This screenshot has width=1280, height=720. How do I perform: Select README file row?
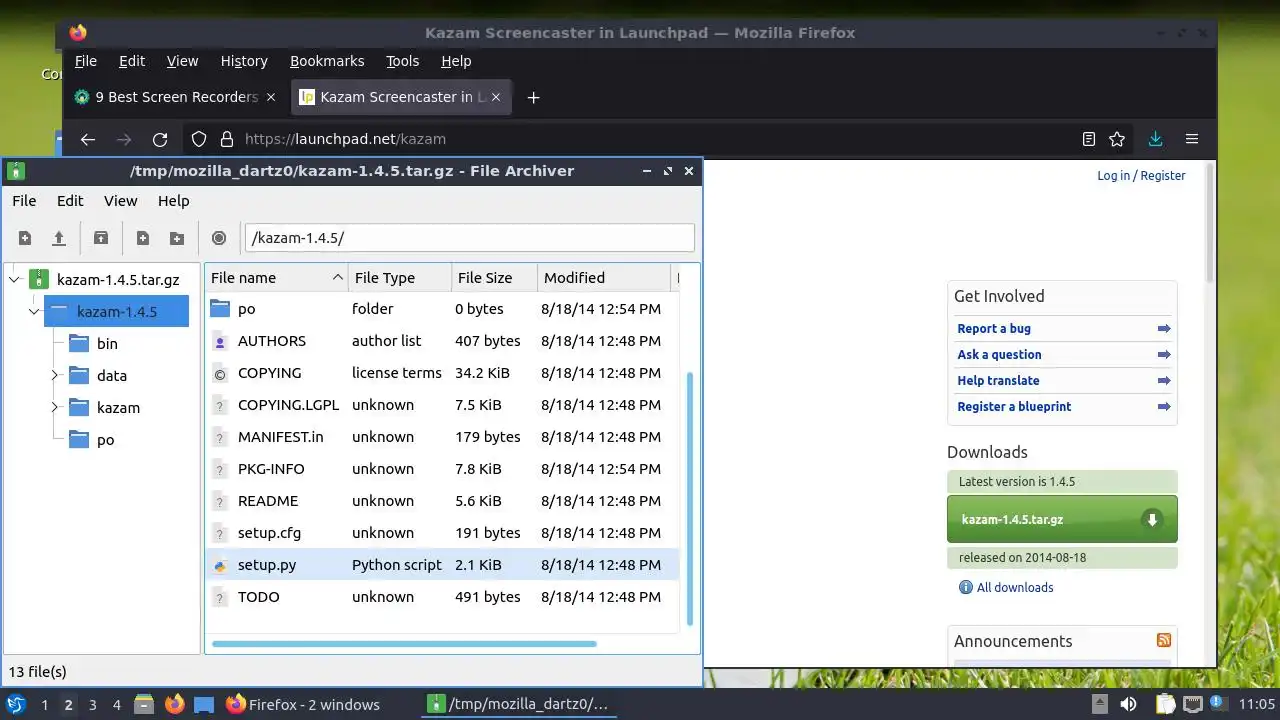coord(441,501)
